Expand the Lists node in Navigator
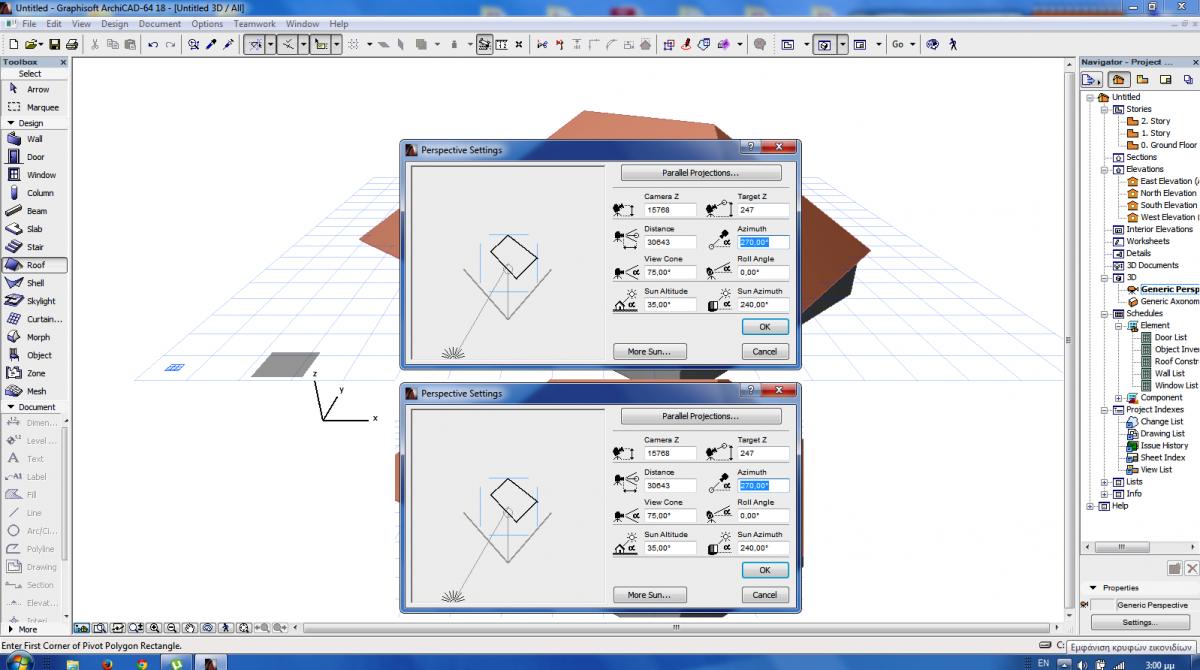1200x670 pixels. coord(1105,482)
